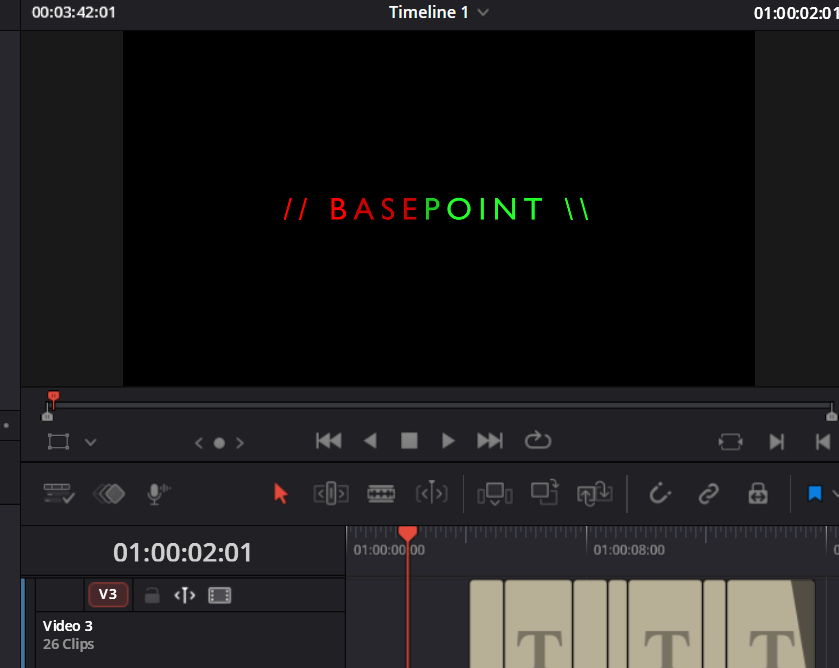
Task: Click the voiceover microphone icon
Action: click(x=158, y=494)
